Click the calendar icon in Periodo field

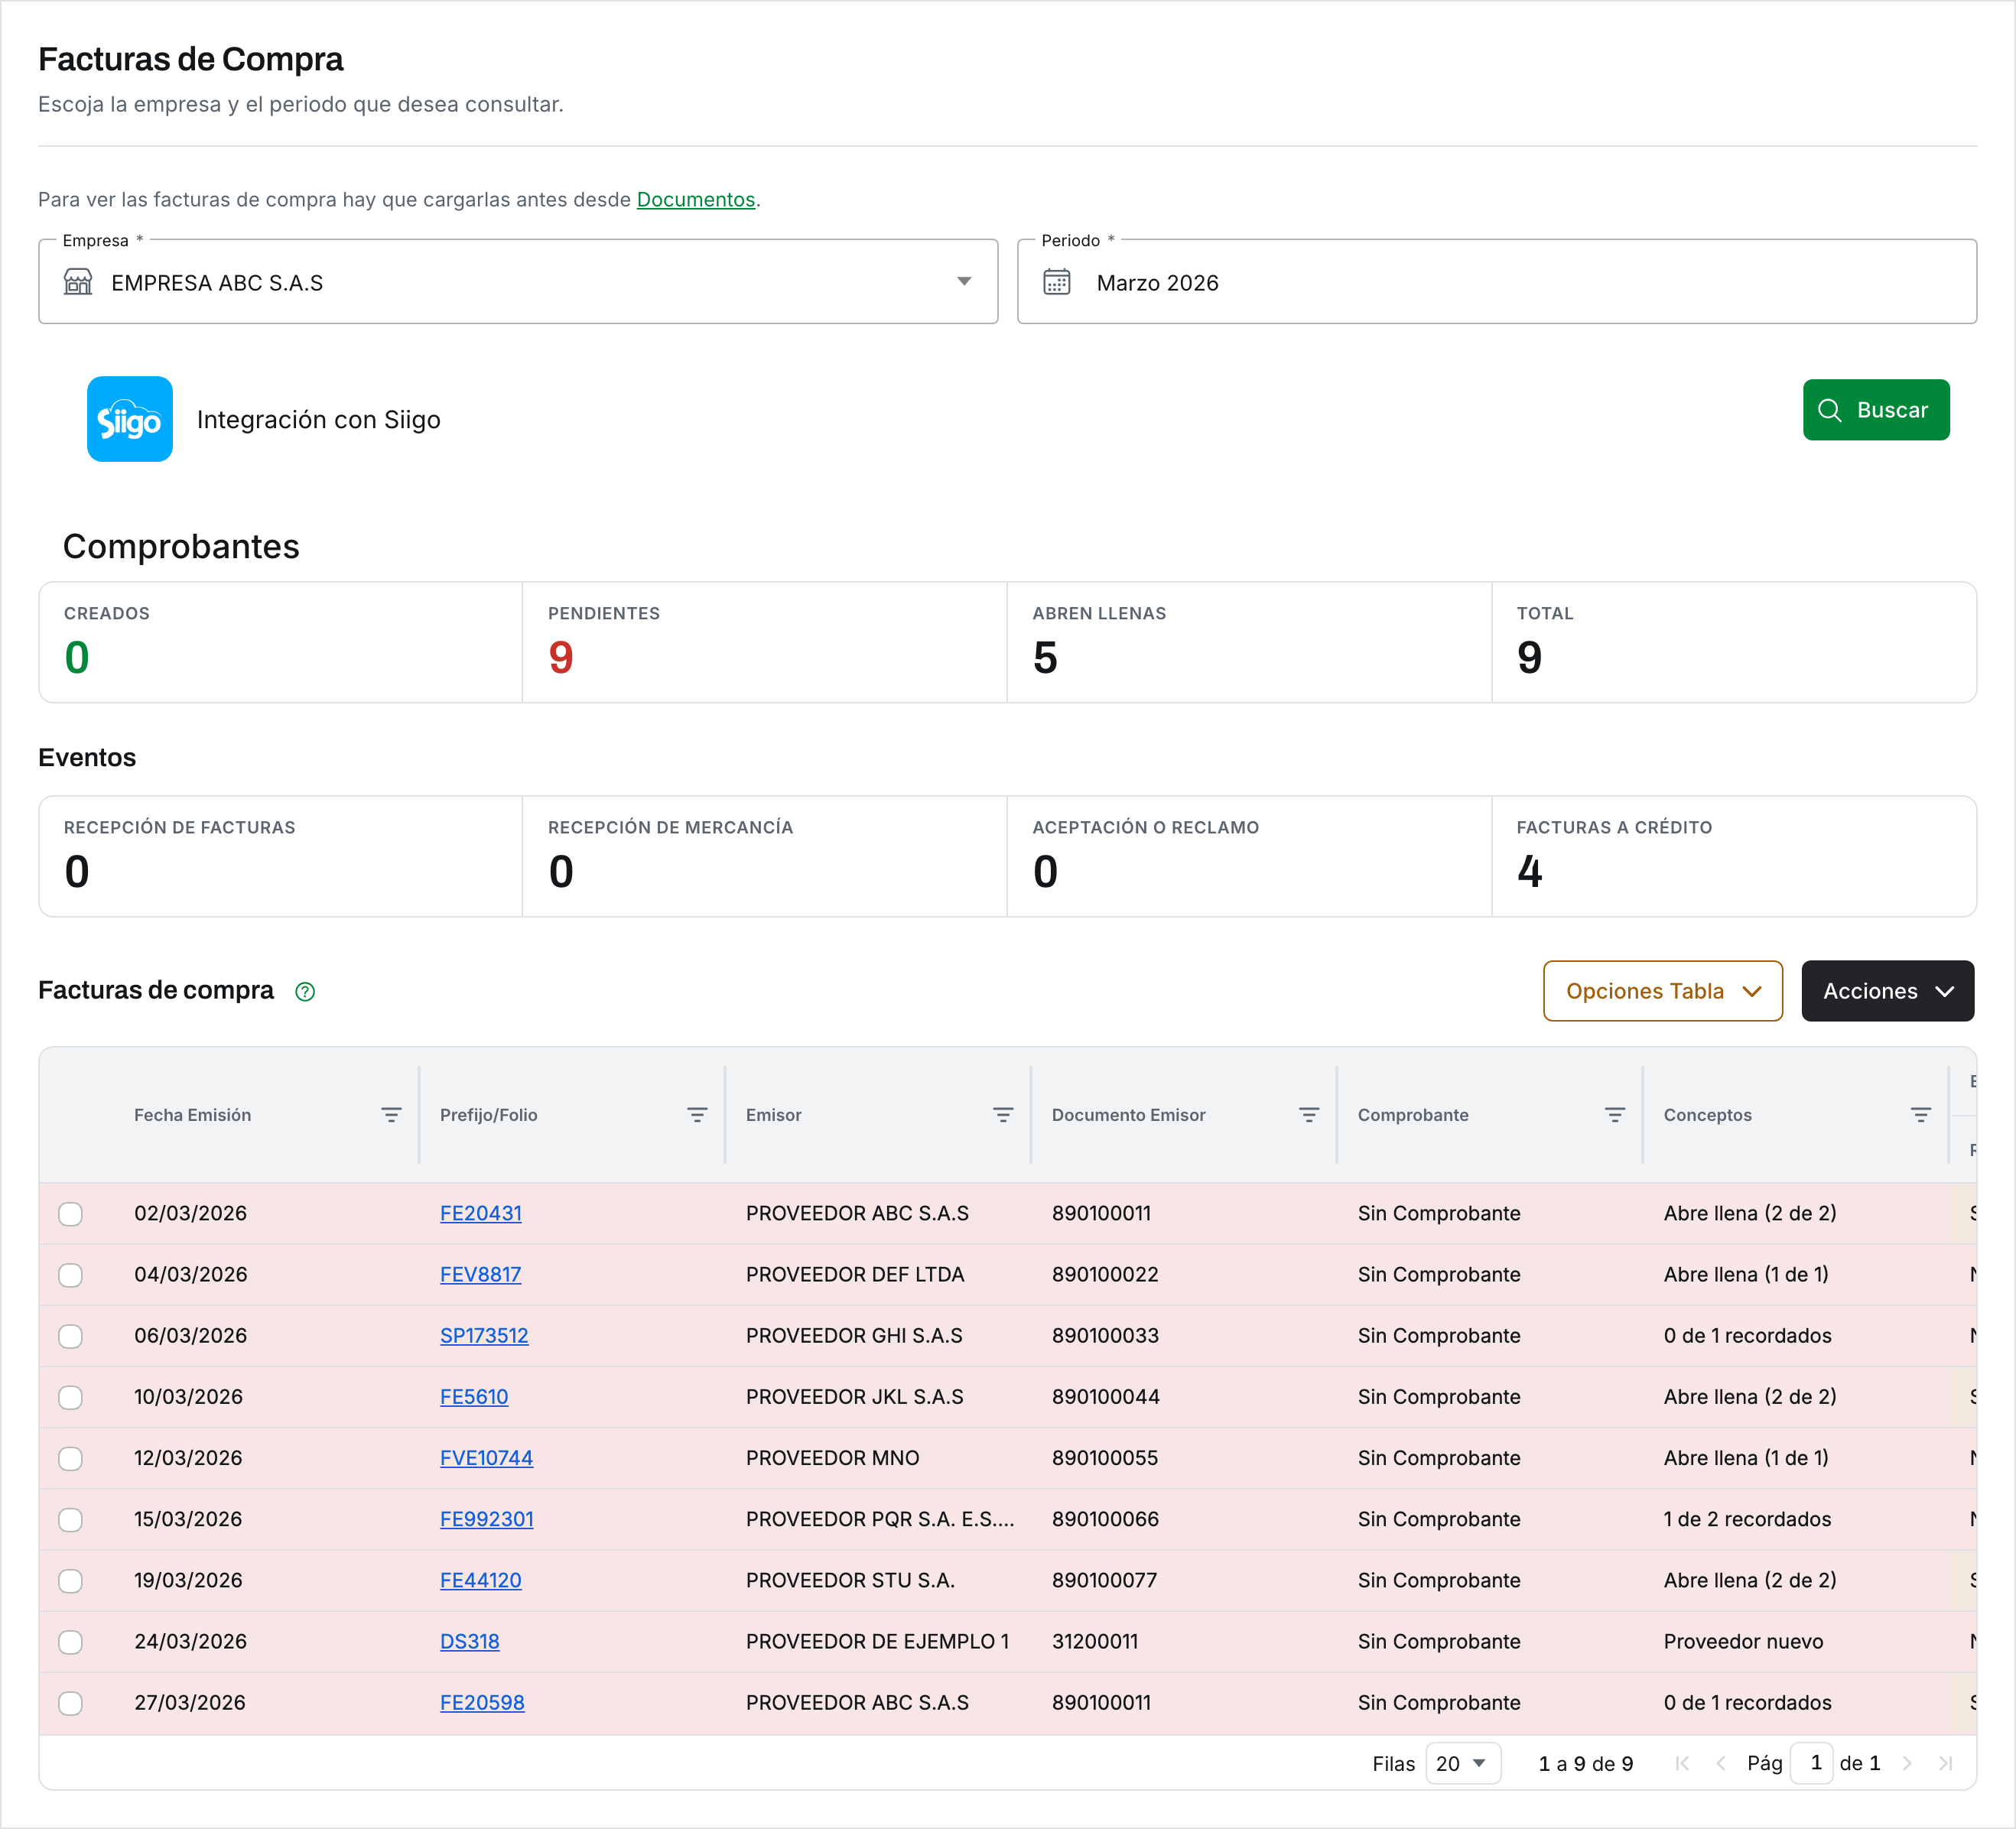pos(1057,282)
